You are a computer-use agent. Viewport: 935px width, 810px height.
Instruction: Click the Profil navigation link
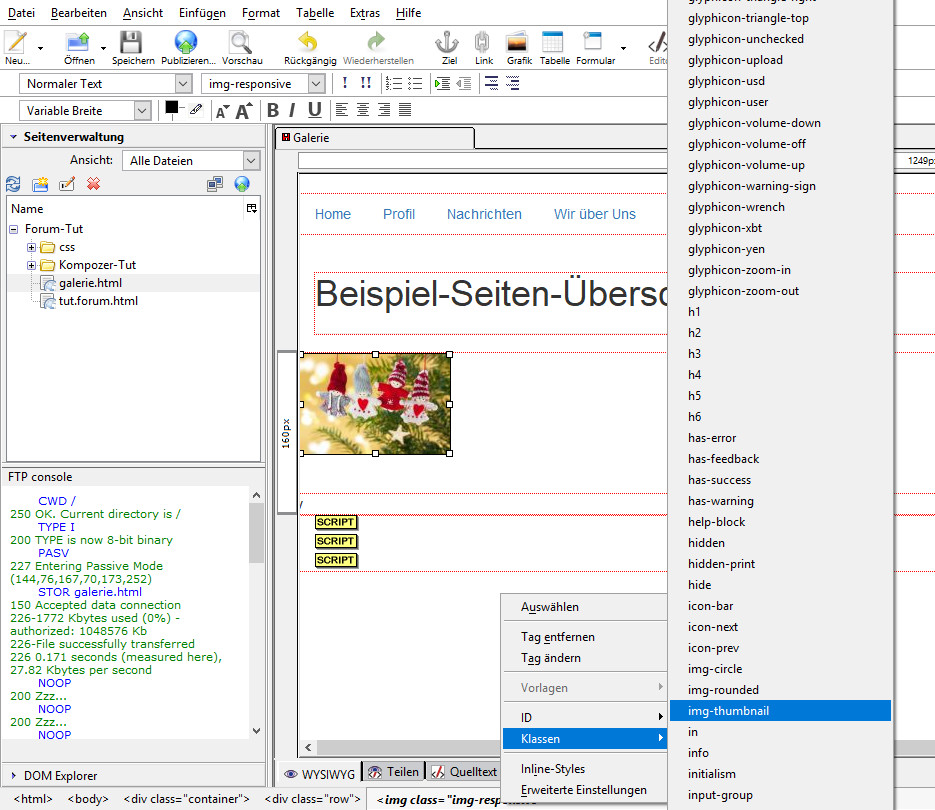[398, 214]
